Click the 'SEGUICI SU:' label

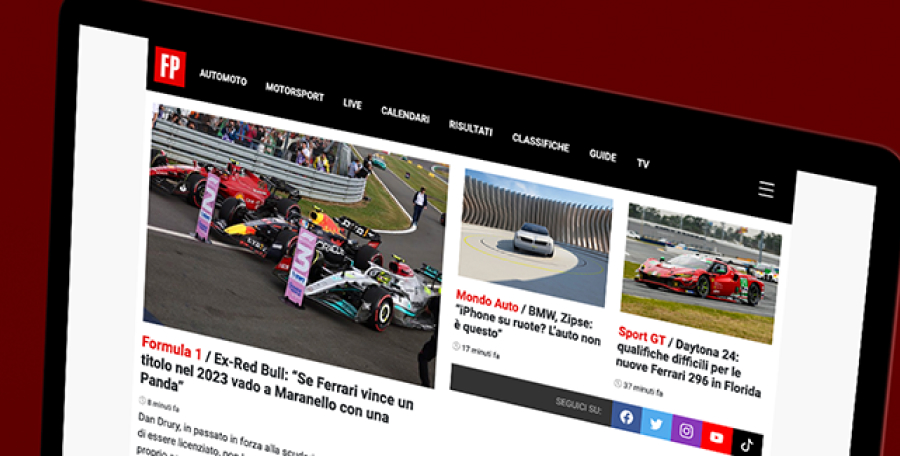578,405
